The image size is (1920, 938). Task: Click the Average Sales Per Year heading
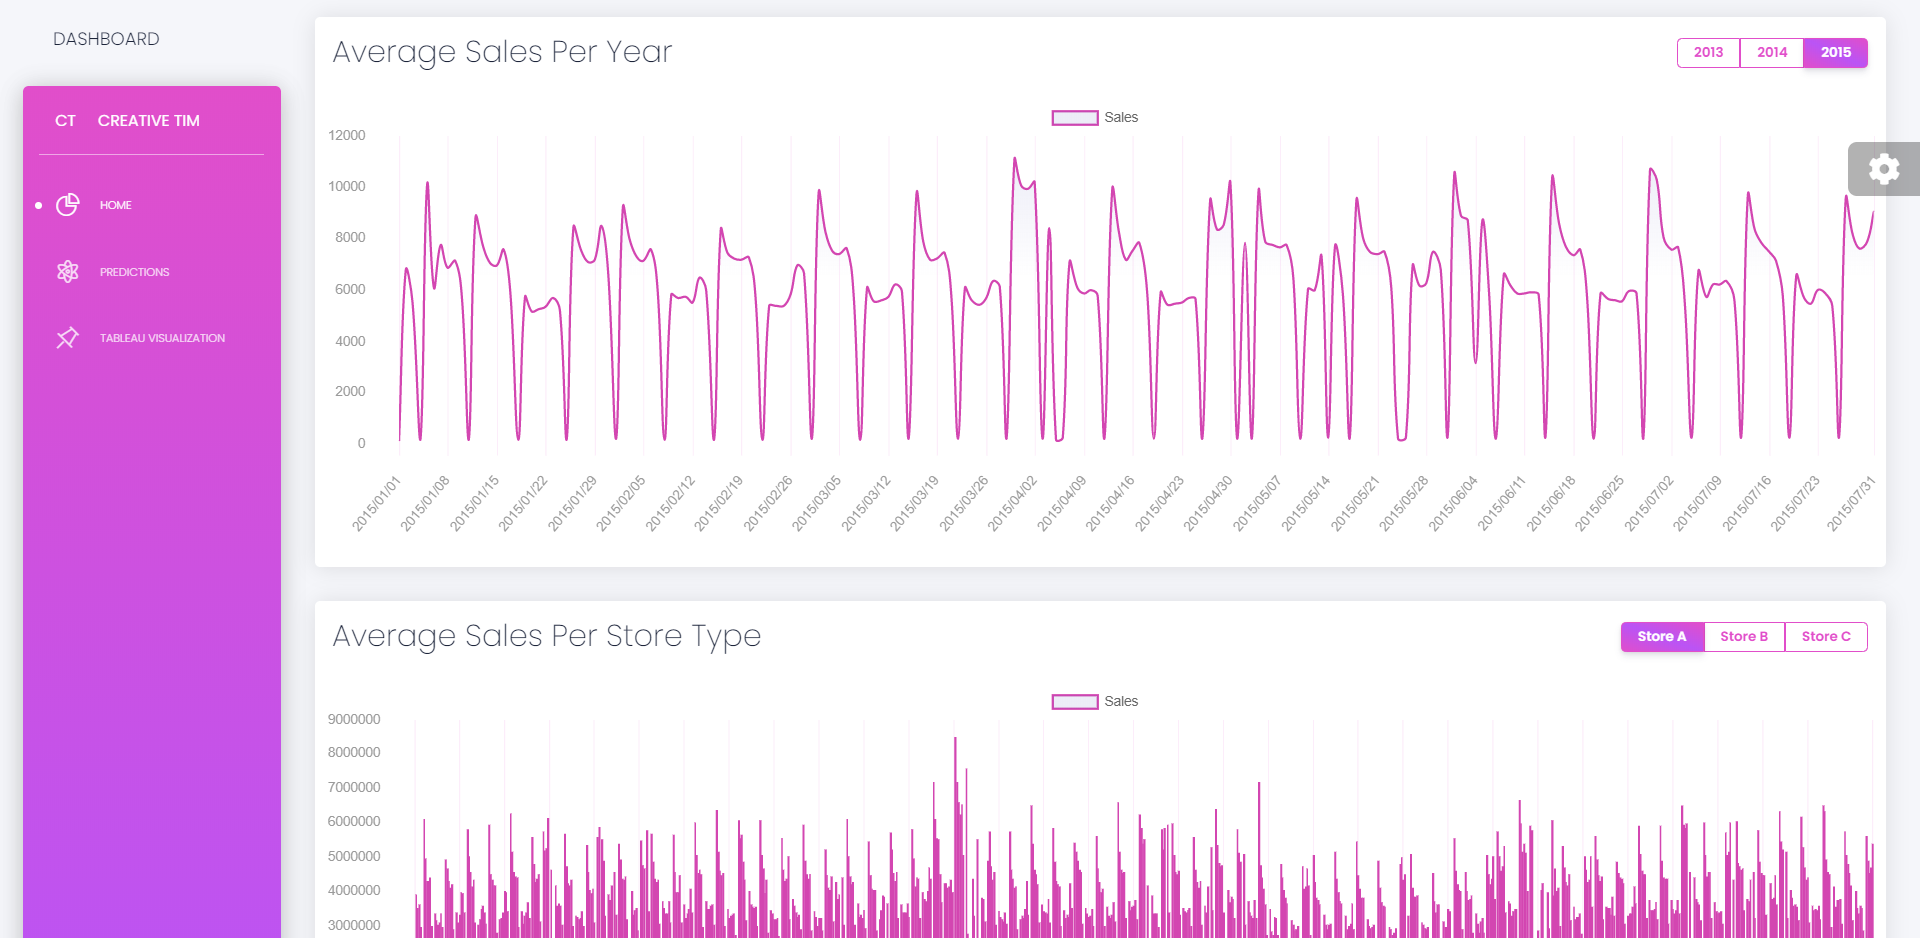502,52
